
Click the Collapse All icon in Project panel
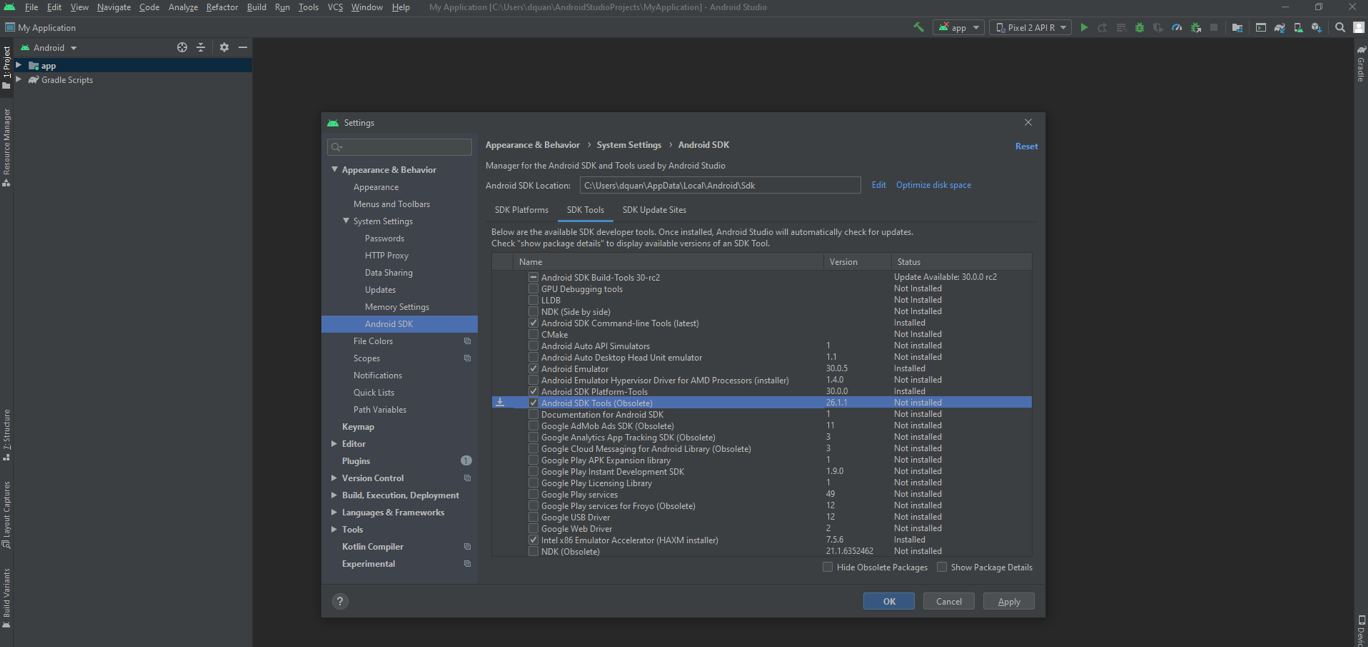pos(200,47)
